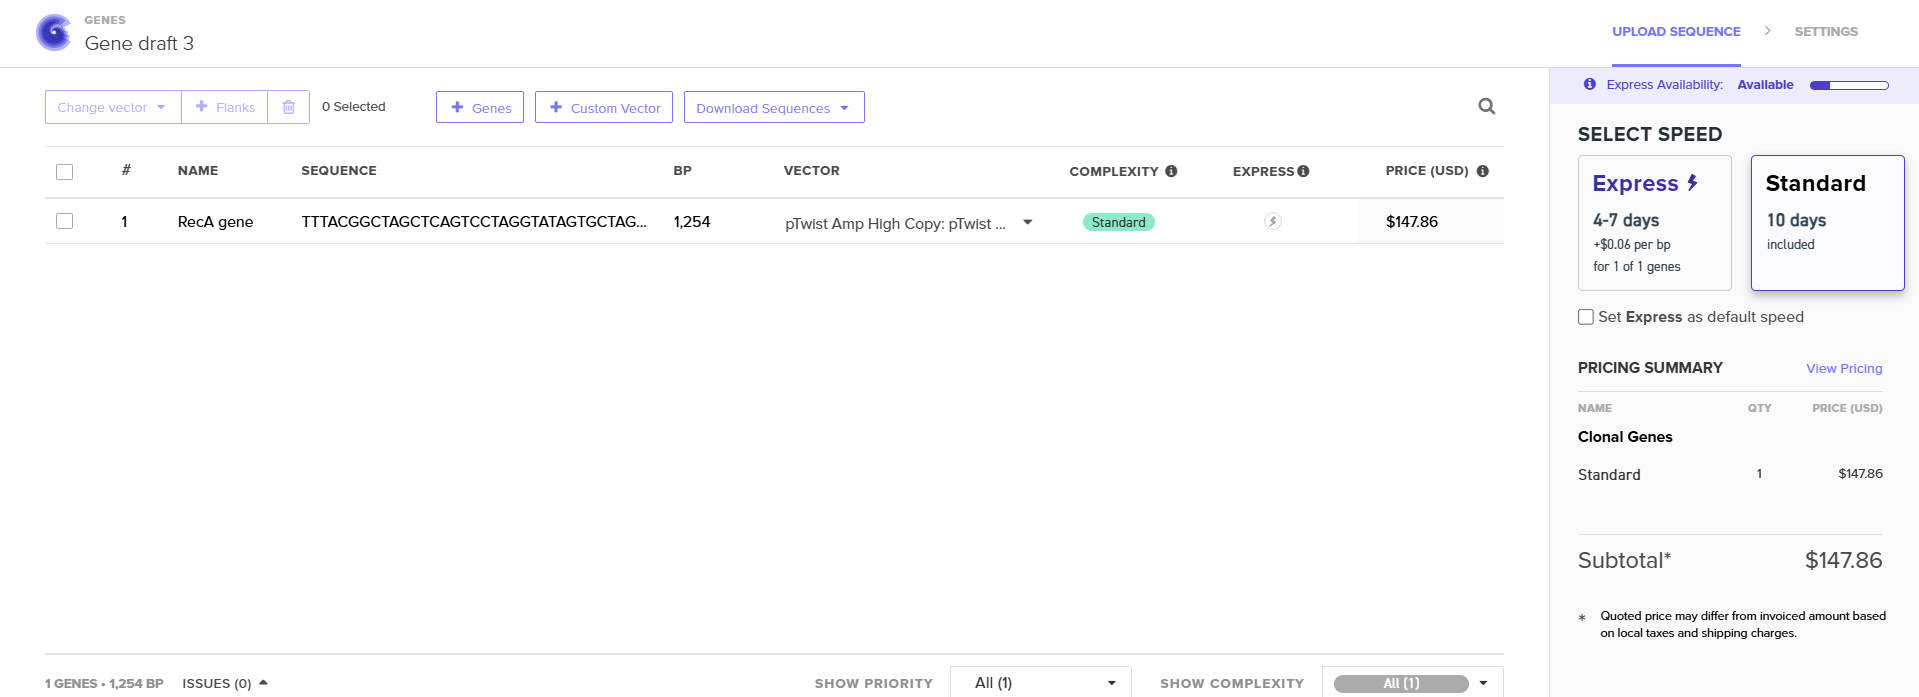This screenshot has width=1919, height=697.
Task: Go to the Settings step
Action: point(1826,32)
